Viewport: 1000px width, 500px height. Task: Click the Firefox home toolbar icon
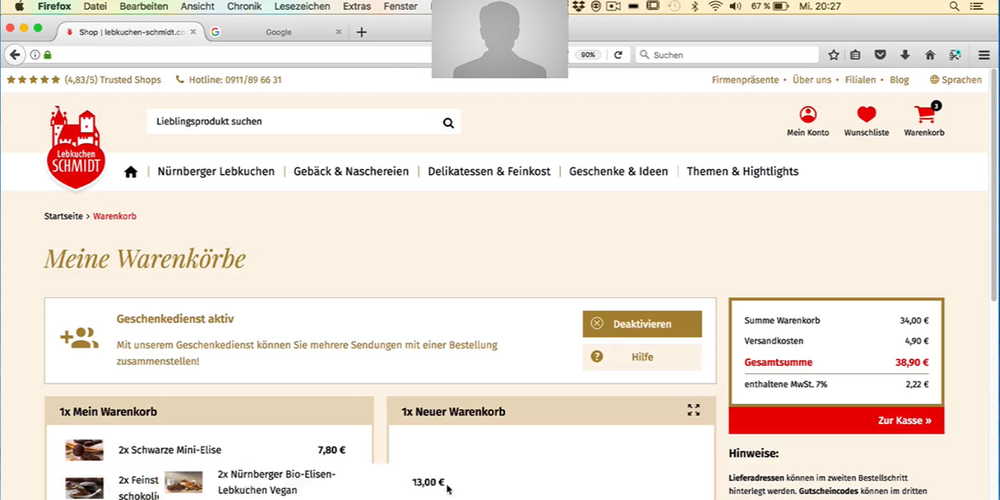coord(930,55)
